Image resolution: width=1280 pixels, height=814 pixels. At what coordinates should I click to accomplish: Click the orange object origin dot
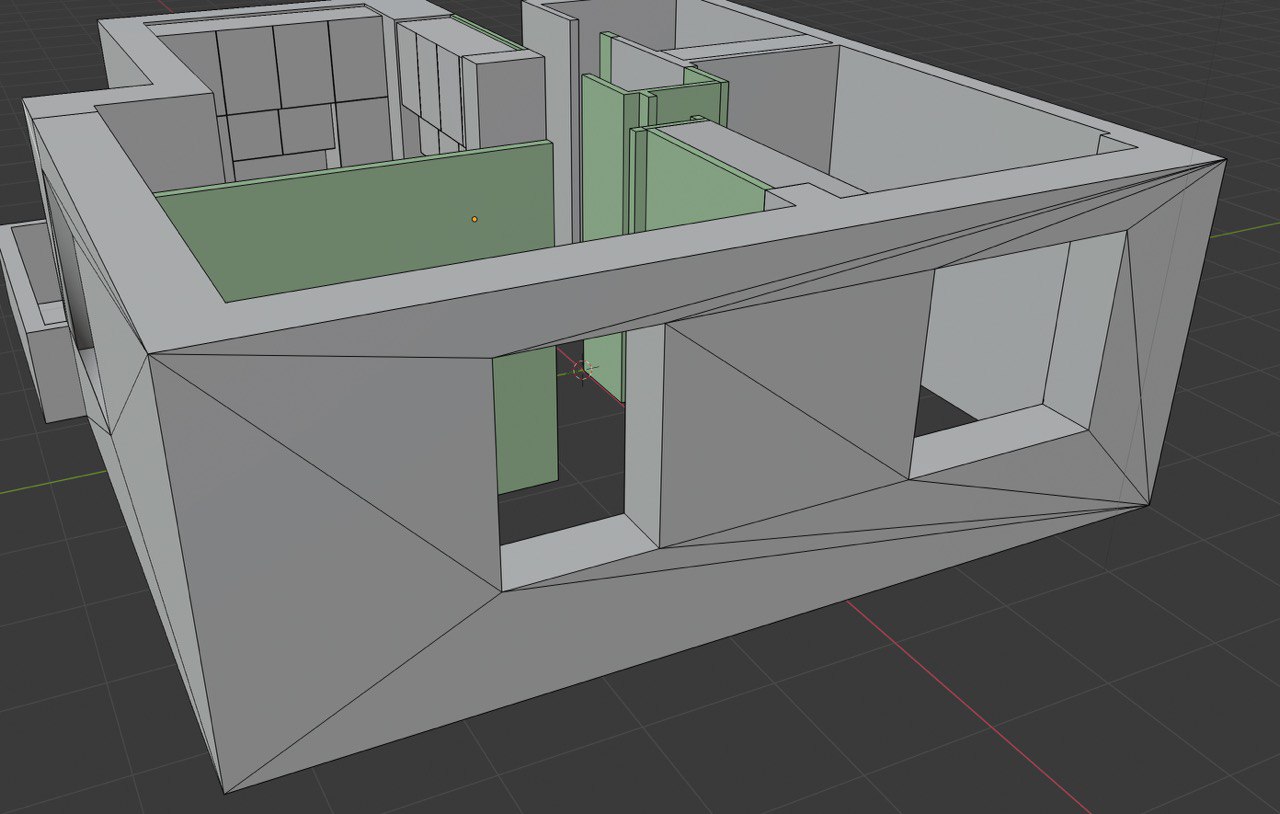(x=474, y=219)
